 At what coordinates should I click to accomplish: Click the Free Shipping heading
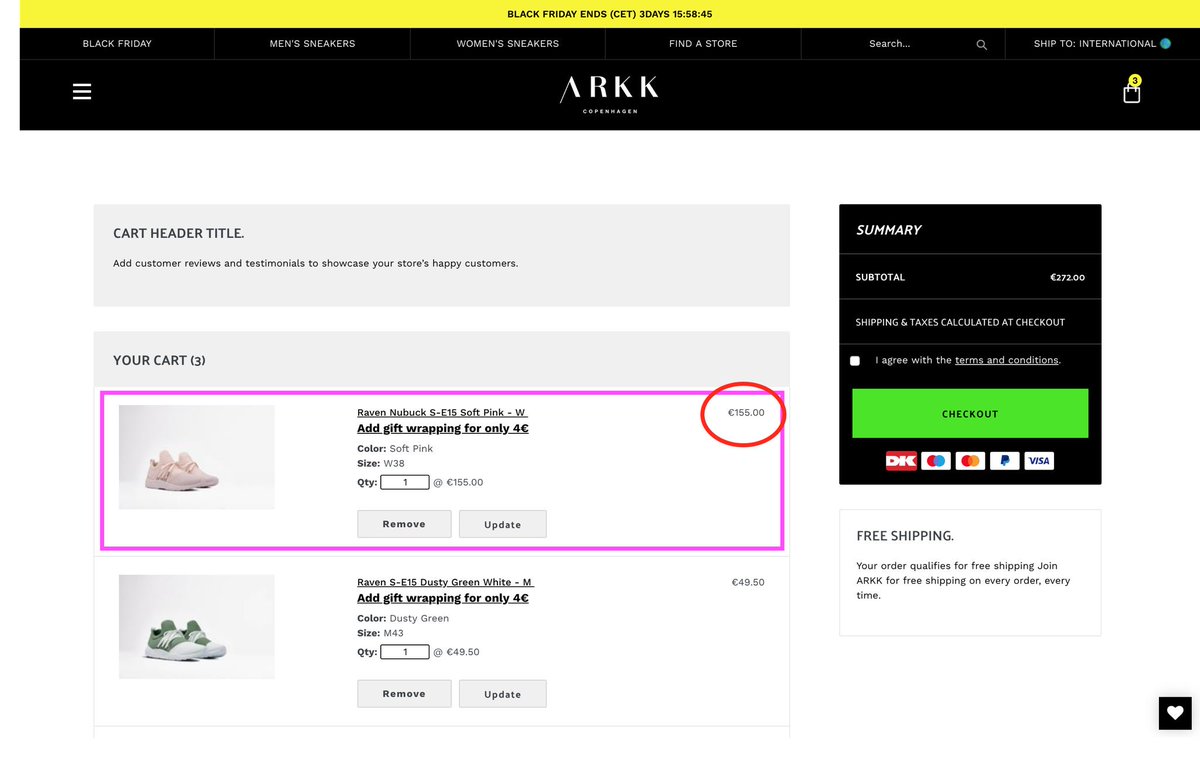[x=905, y=536]
